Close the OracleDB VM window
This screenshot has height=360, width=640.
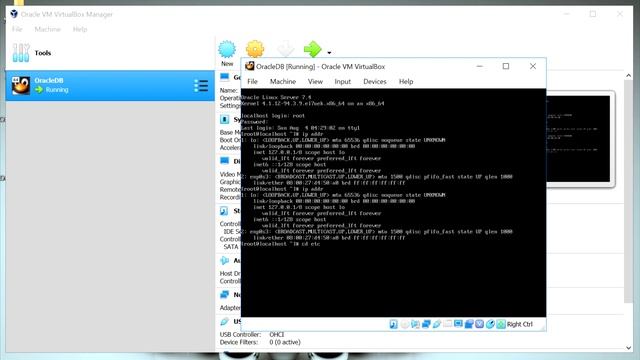tap(533, 66)
